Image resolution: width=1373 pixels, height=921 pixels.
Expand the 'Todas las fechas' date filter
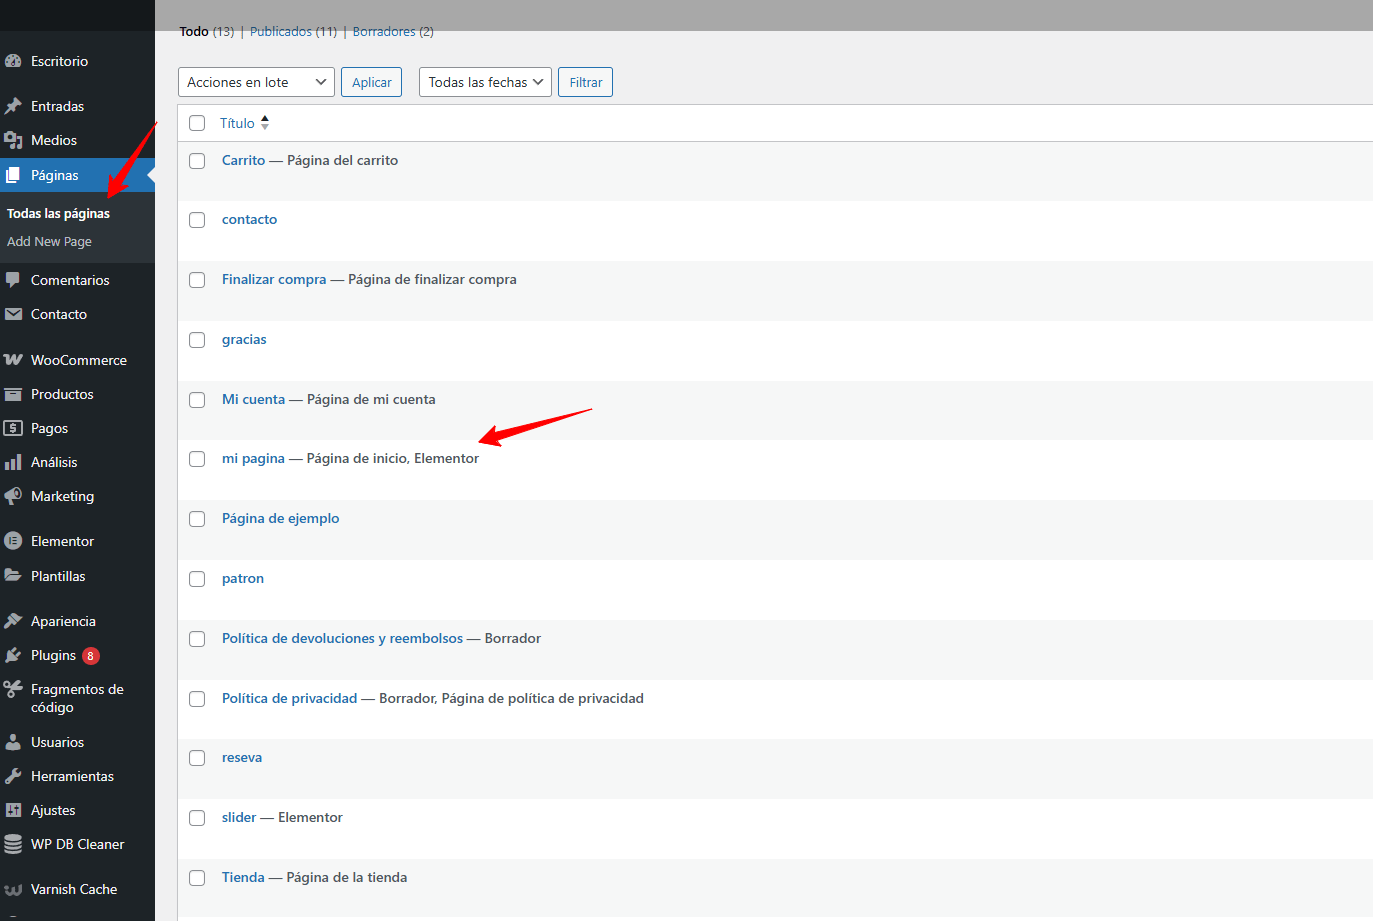[x=485, y=82]
